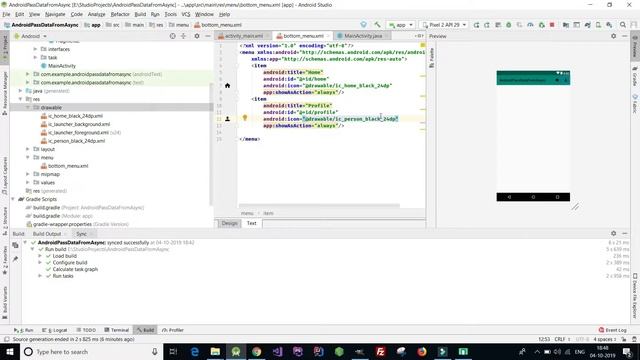This screenshot has height=360, width=640.
Task: Click the Build panel settings gear
Action: pyautogui.click(x=613, y=233)
